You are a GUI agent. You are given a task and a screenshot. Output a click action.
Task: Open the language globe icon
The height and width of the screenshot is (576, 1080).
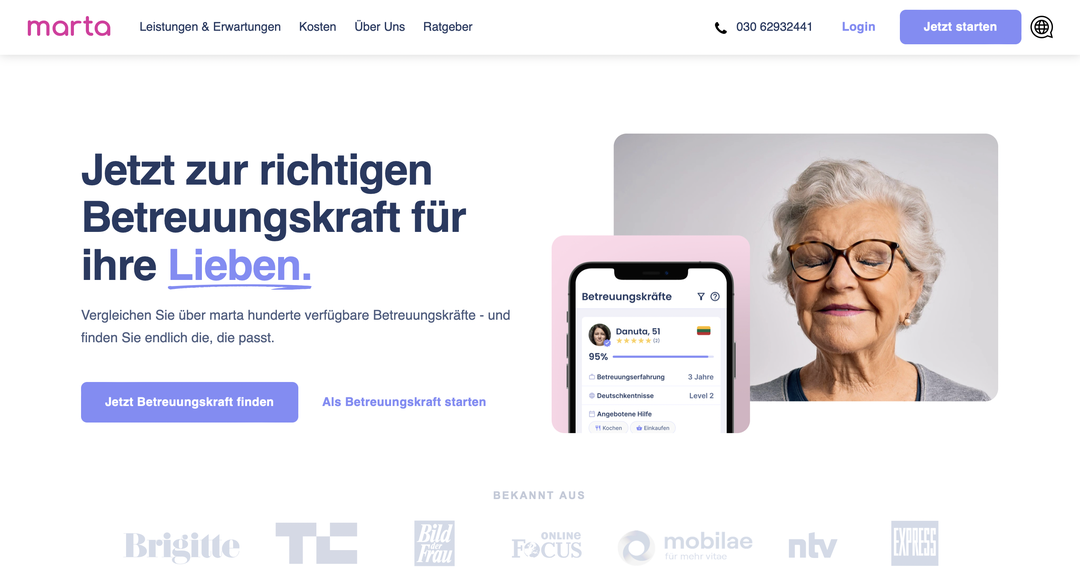pos(1041,27)
